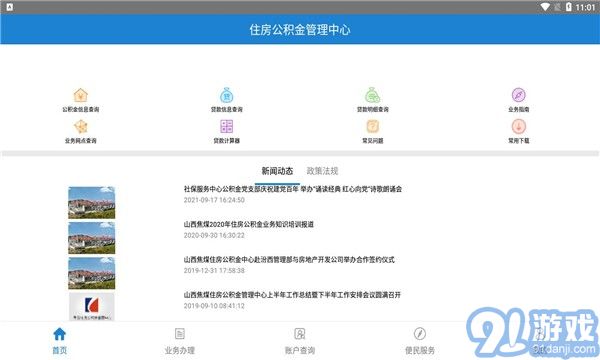Open news about 社保服务中心公积金党支部 poetry recital
The image size is (600, 360).
point(293,189)
